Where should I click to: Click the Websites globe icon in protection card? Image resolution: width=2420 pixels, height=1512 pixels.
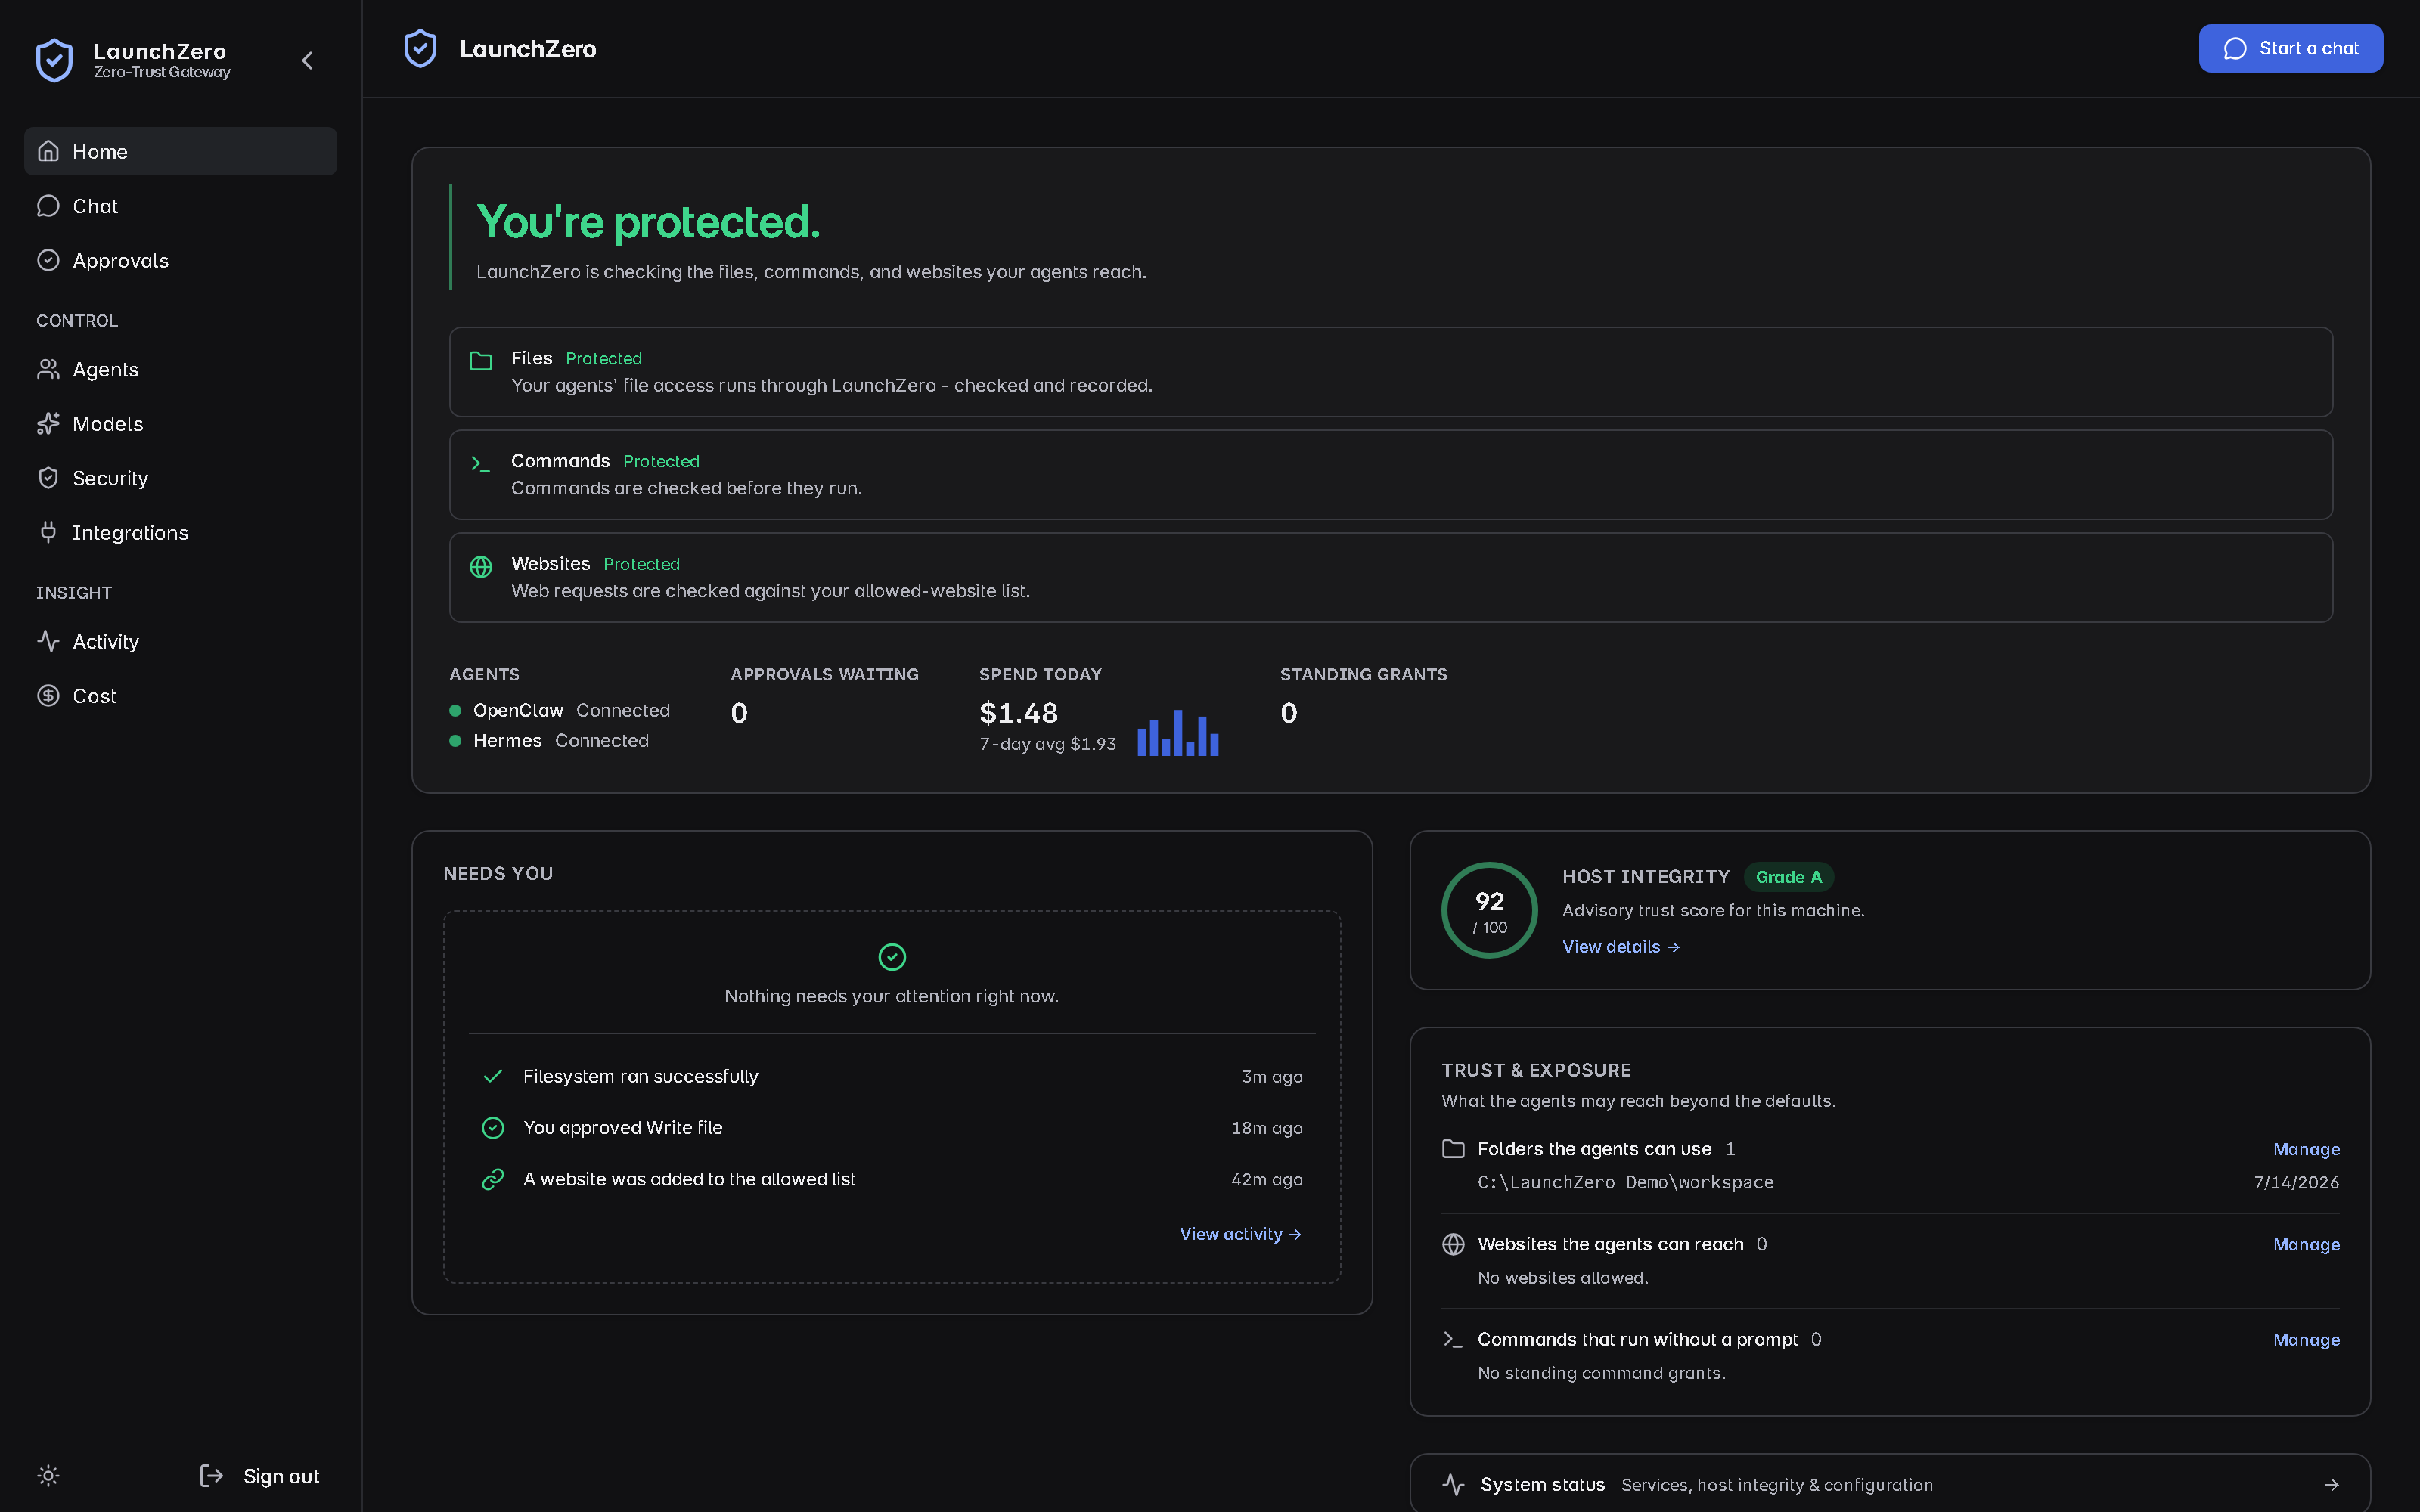click(481, 567)
